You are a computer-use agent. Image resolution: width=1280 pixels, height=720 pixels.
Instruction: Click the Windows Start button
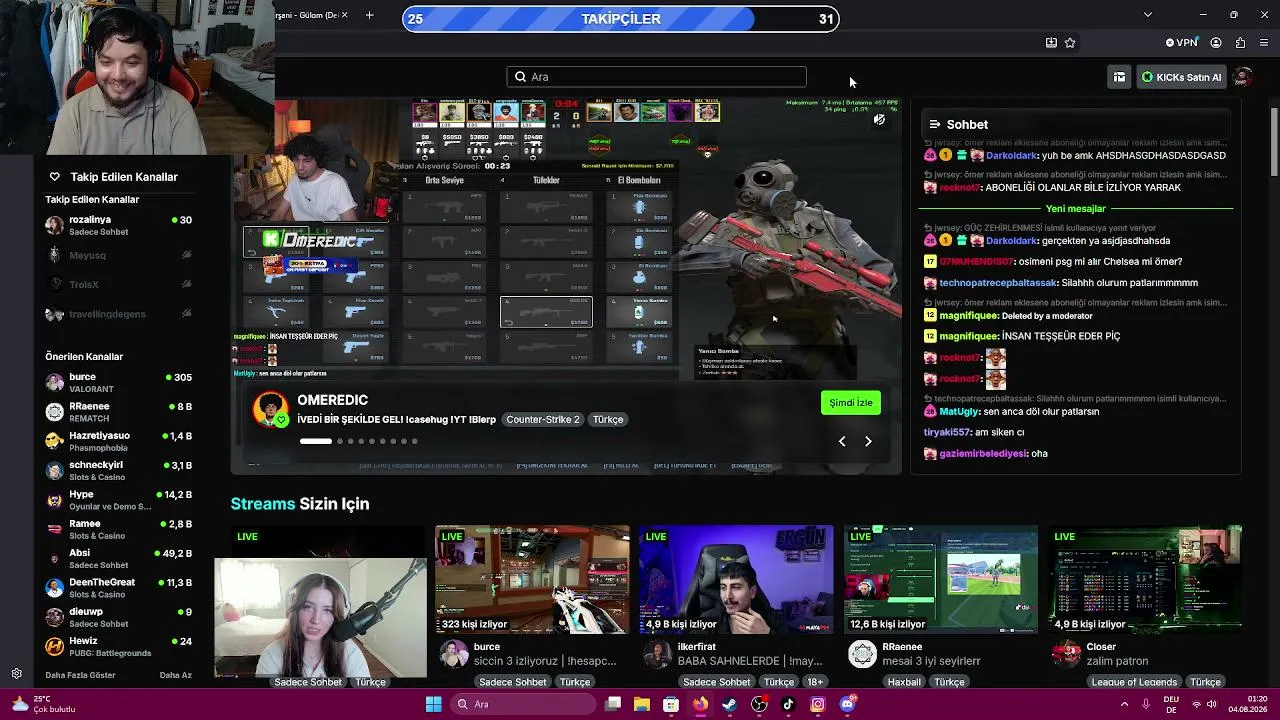click(433, 704)
